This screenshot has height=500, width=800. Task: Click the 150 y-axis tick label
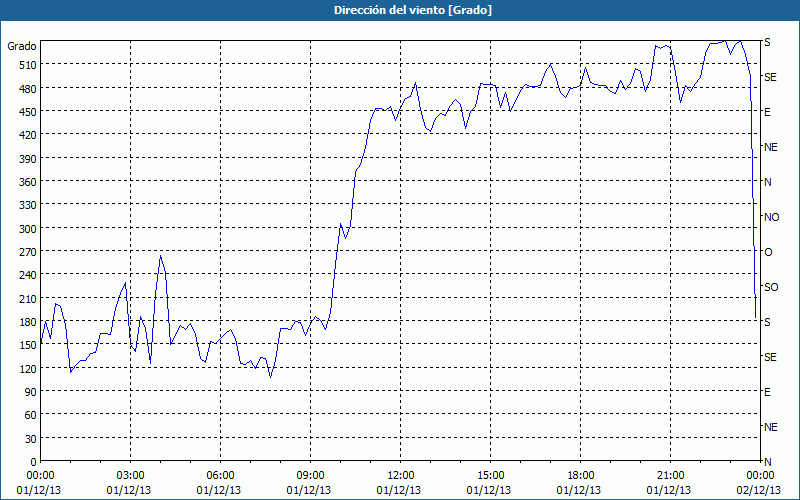(28, 345)
